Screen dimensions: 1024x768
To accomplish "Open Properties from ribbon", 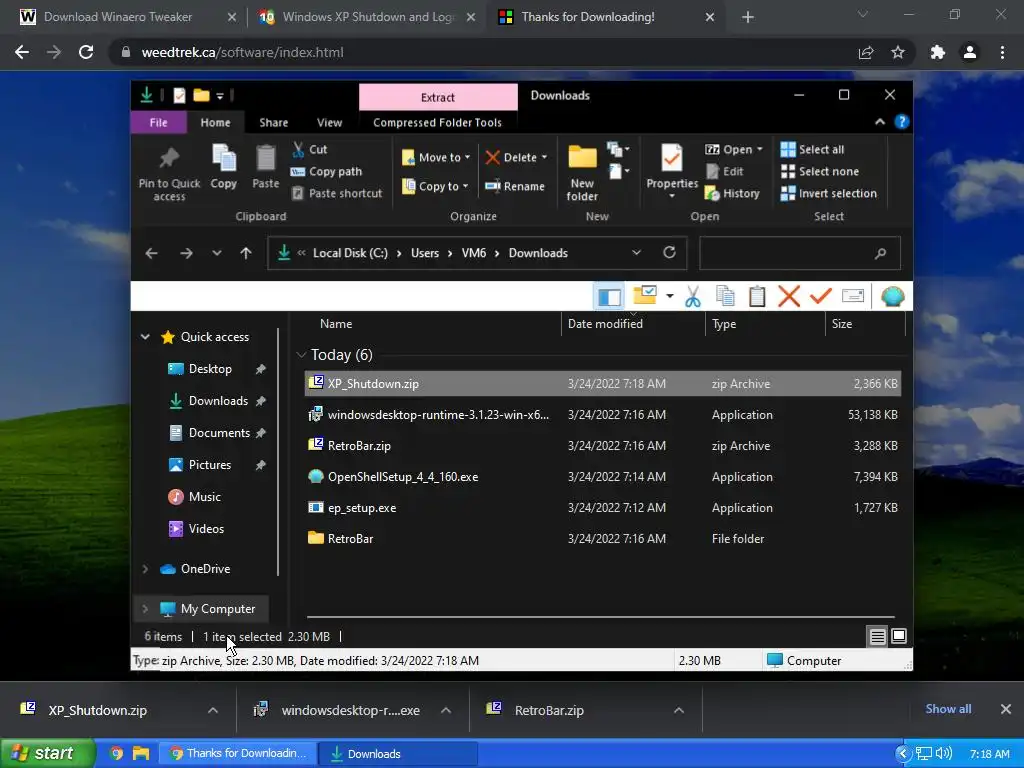I will 672,171.
